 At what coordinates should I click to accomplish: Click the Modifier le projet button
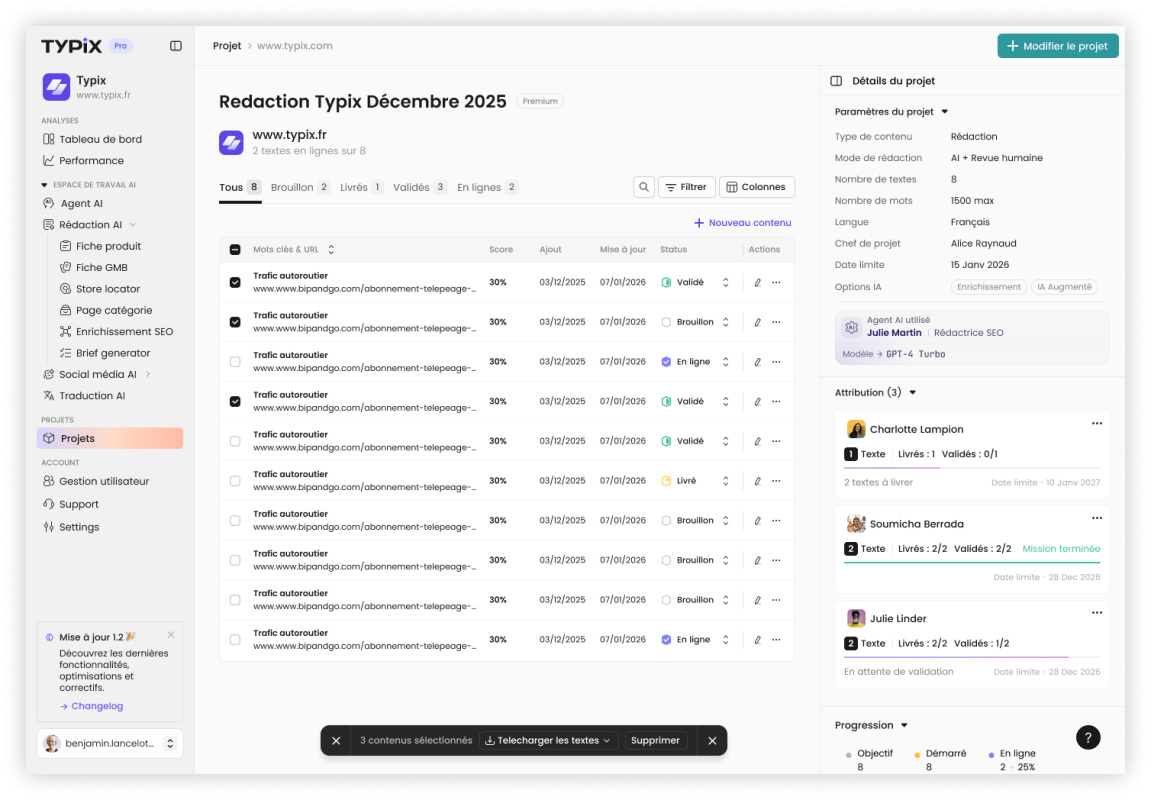tap(1057, 46)
